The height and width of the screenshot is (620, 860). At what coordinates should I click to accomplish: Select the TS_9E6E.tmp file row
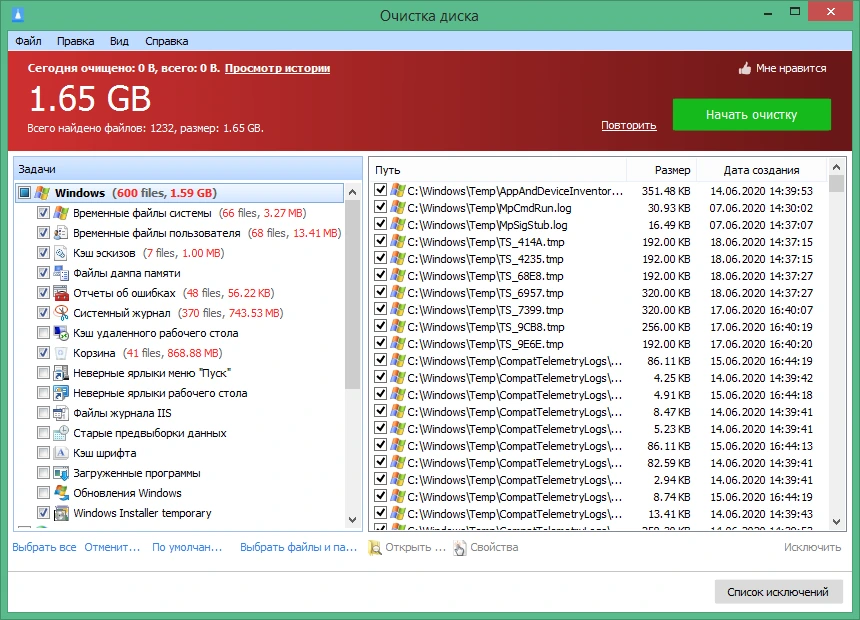point(598,344)
